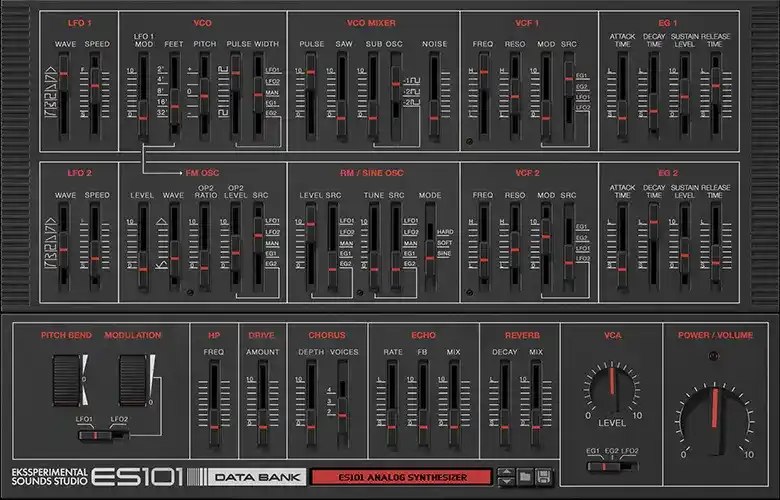The image size is (780, 500).
Task: Click the EG 2 ATTACK TIME slider
Action: (x=622, y=247)
